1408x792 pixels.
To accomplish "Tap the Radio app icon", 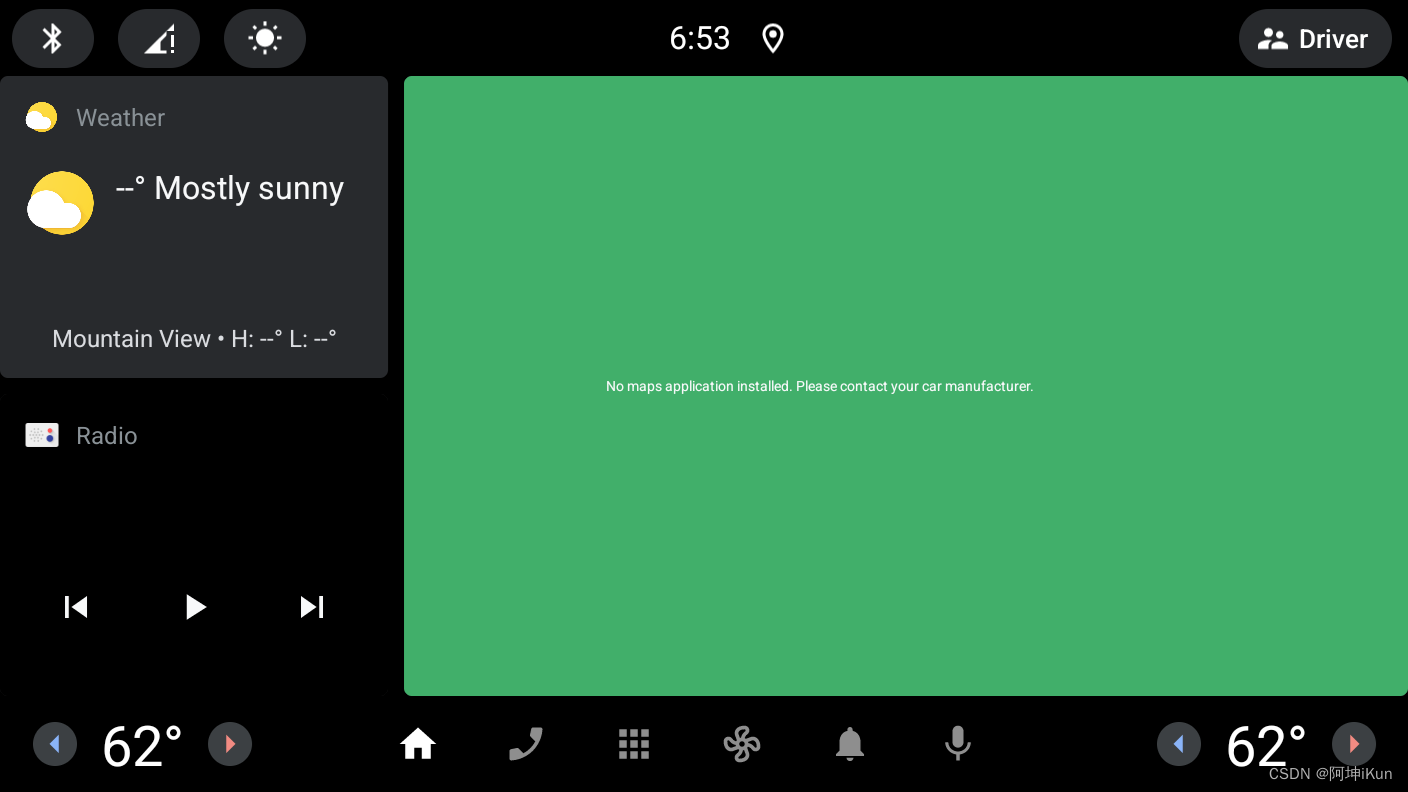I will point(42,435).
